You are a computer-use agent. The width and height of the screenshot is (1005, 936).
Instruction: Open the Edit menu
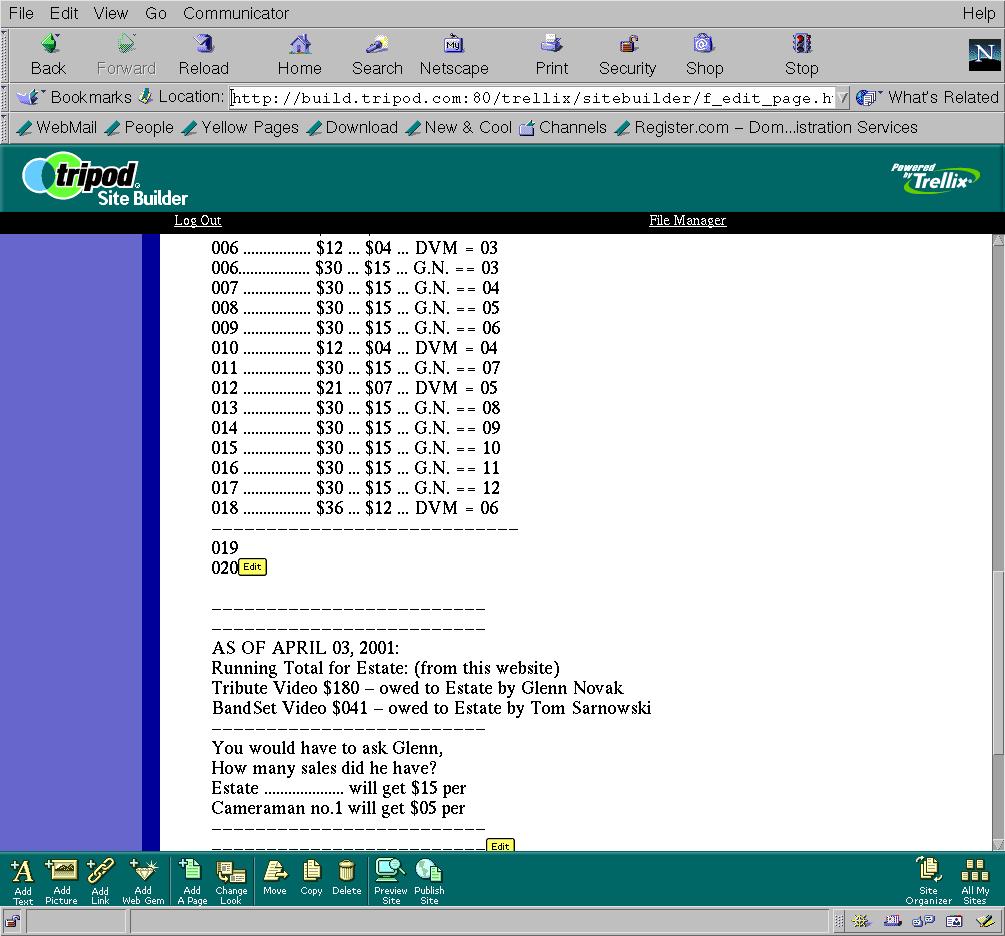[64, 13]
